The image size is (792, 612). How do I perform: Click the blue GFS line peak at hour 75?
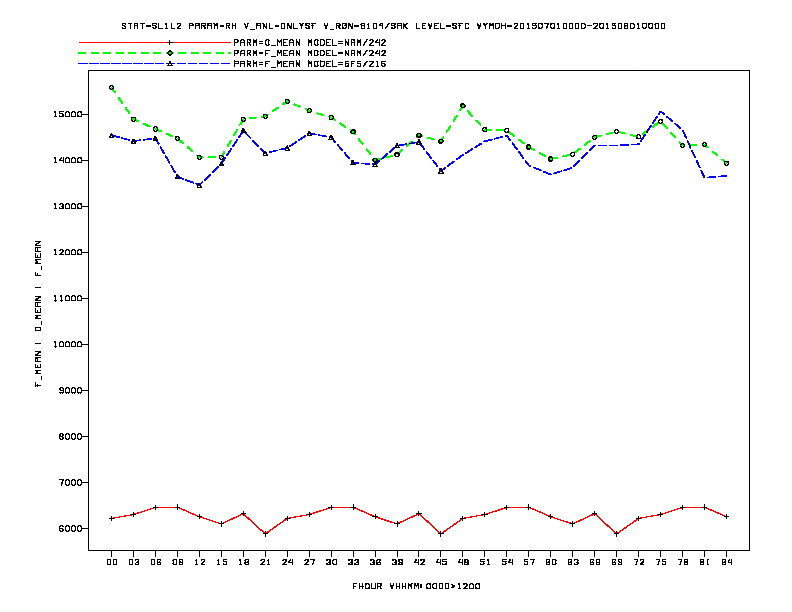pyautogui.click(x=661, y=112)
